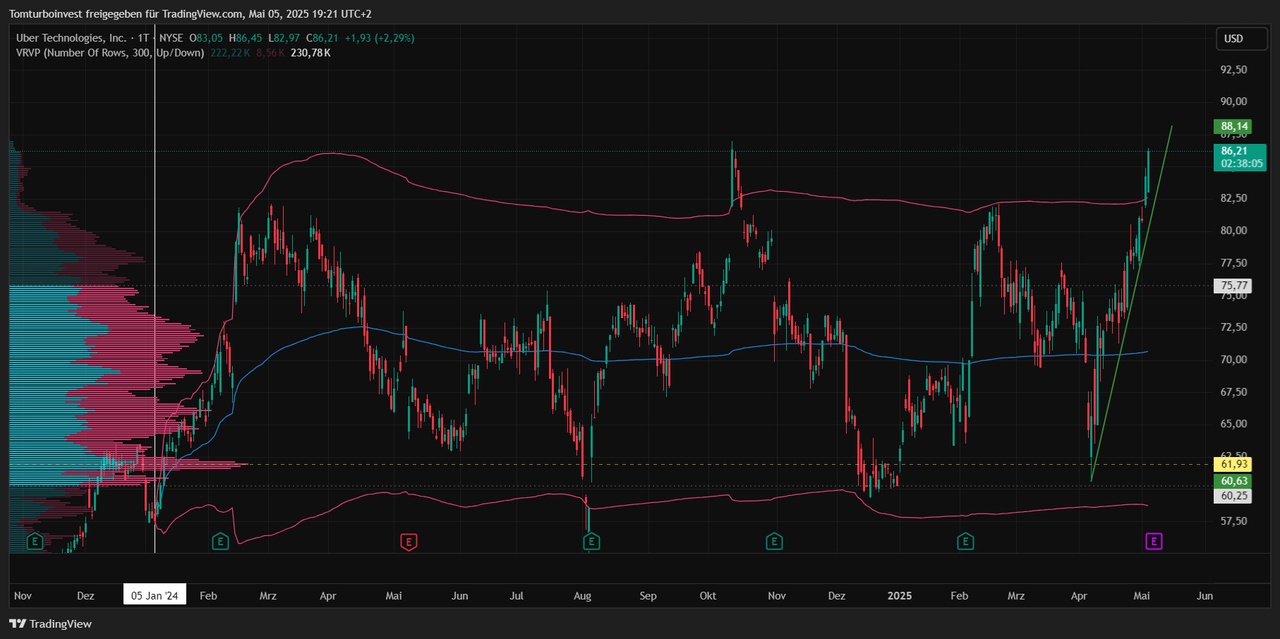Image resolution: width=1280 pixels, height=639 pixels.
Task: Click the Dez label right of 05 Jan '24
Action: [837, 595]
